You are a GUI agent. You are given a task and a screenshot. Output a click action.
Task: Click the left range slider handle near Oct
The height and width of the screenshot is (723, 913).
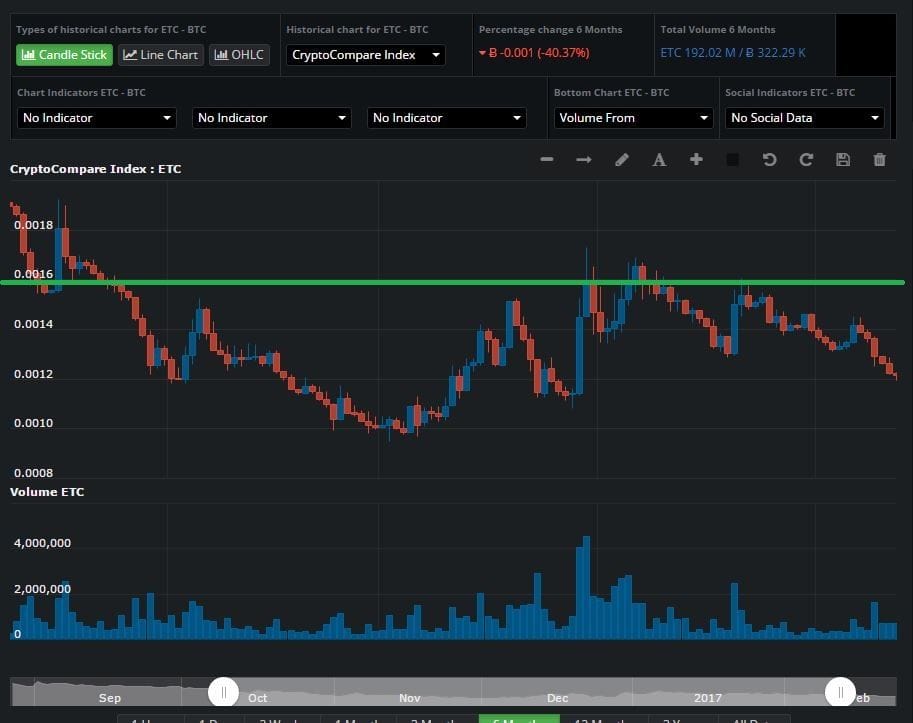pyautogui.click(x=224, y=692)
